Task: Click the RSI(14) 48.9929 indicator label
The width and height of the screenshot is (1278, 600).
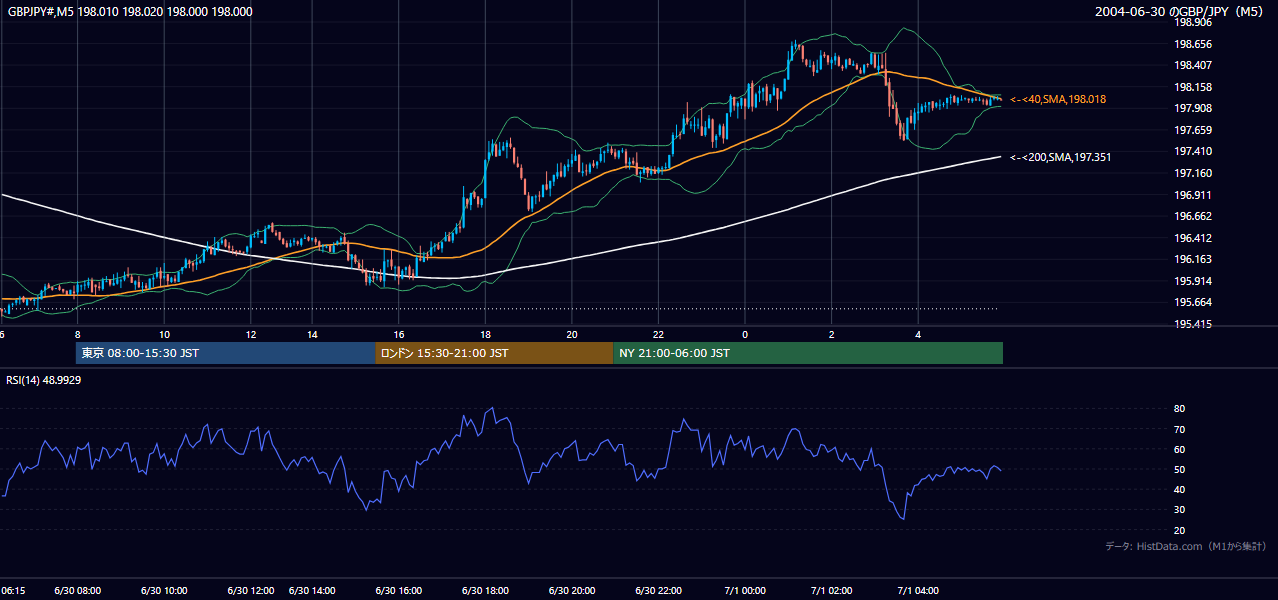Action: [x=44, y=380]
